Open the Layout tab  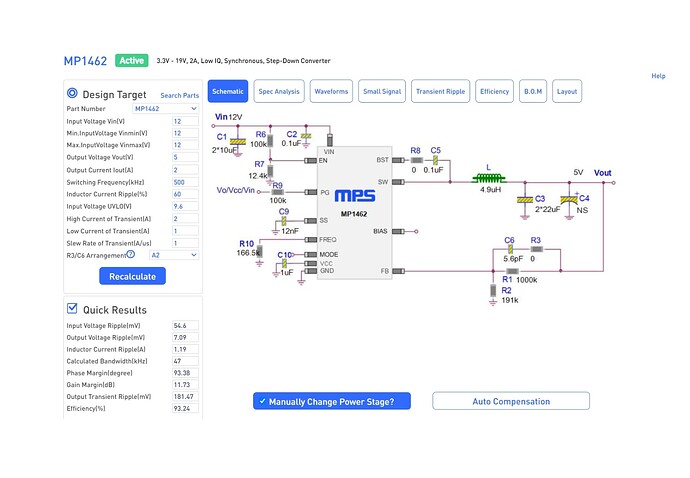567,91
